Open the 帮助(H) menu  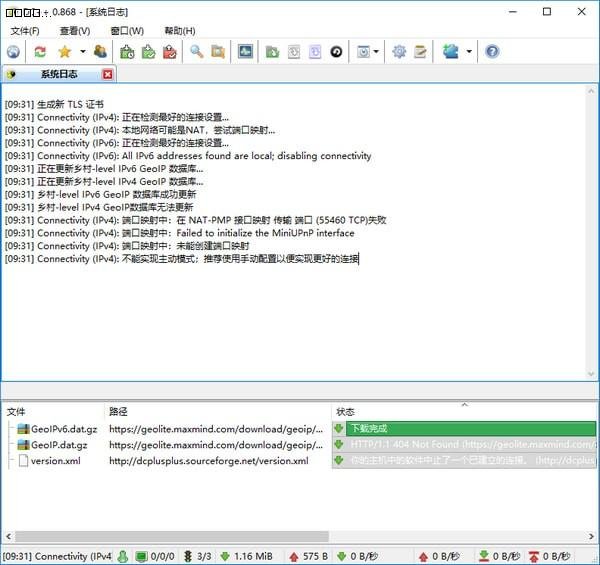click(x=180, y=31)
